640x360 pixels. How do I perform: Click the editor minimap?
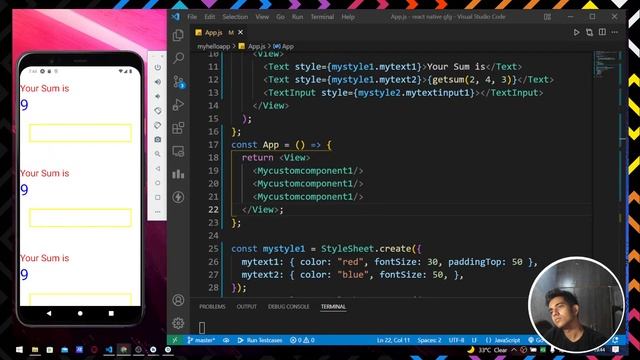(x=606, y=64)
